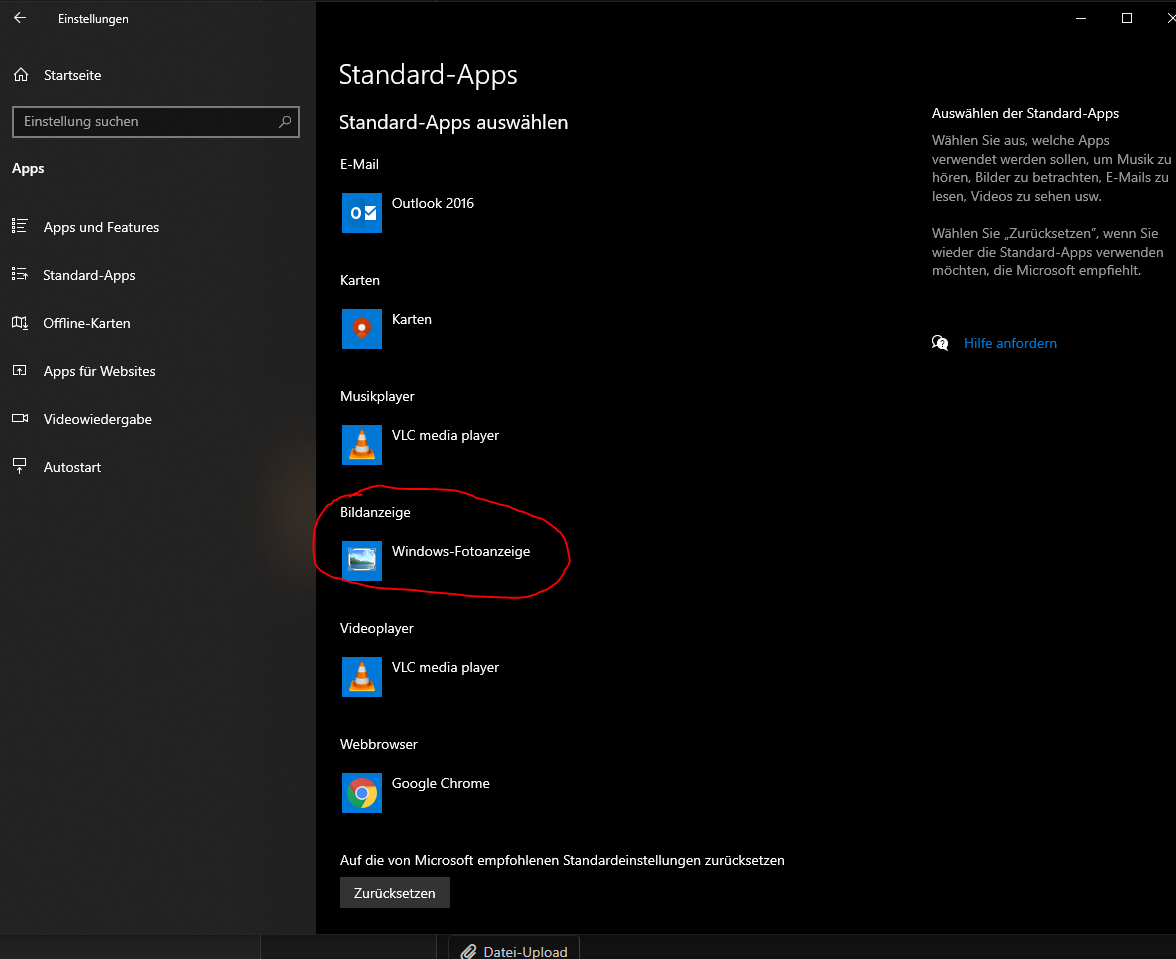Open the Hilfe anfordern link
This screenshot has width=1176, height=959.
click(1010, 343)
